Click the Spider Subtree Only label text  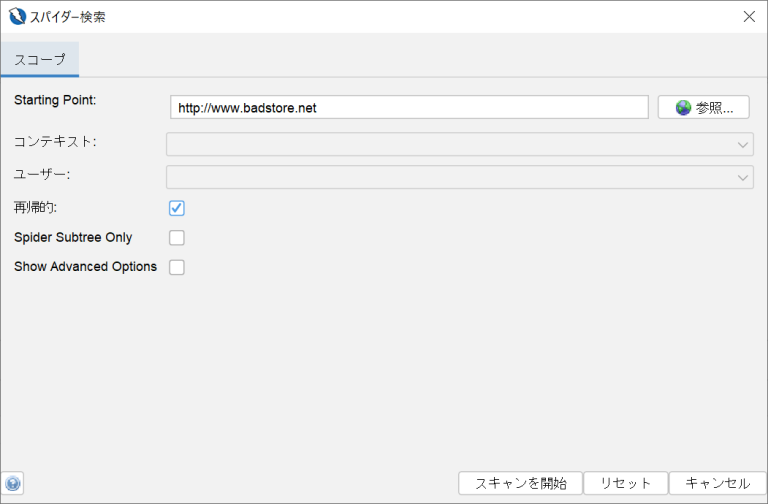pos(73,238)
